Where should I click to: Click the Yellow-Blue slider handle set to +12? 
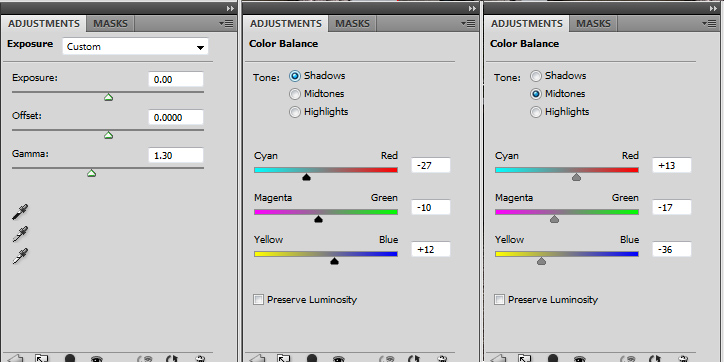click(335, 261)
